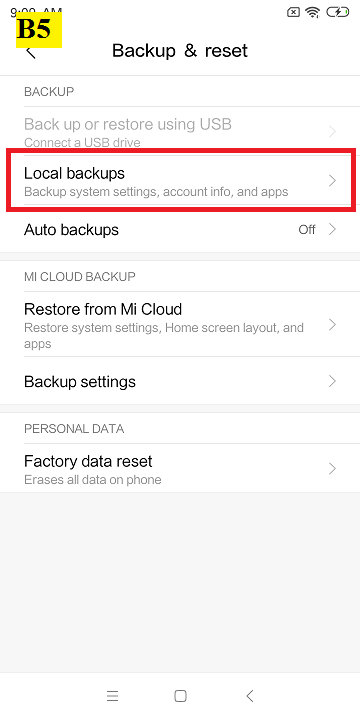The height and width of the screenshot is (720, 360).
Task: Expand Local backups using its chevron
Action: coord(332,181)
